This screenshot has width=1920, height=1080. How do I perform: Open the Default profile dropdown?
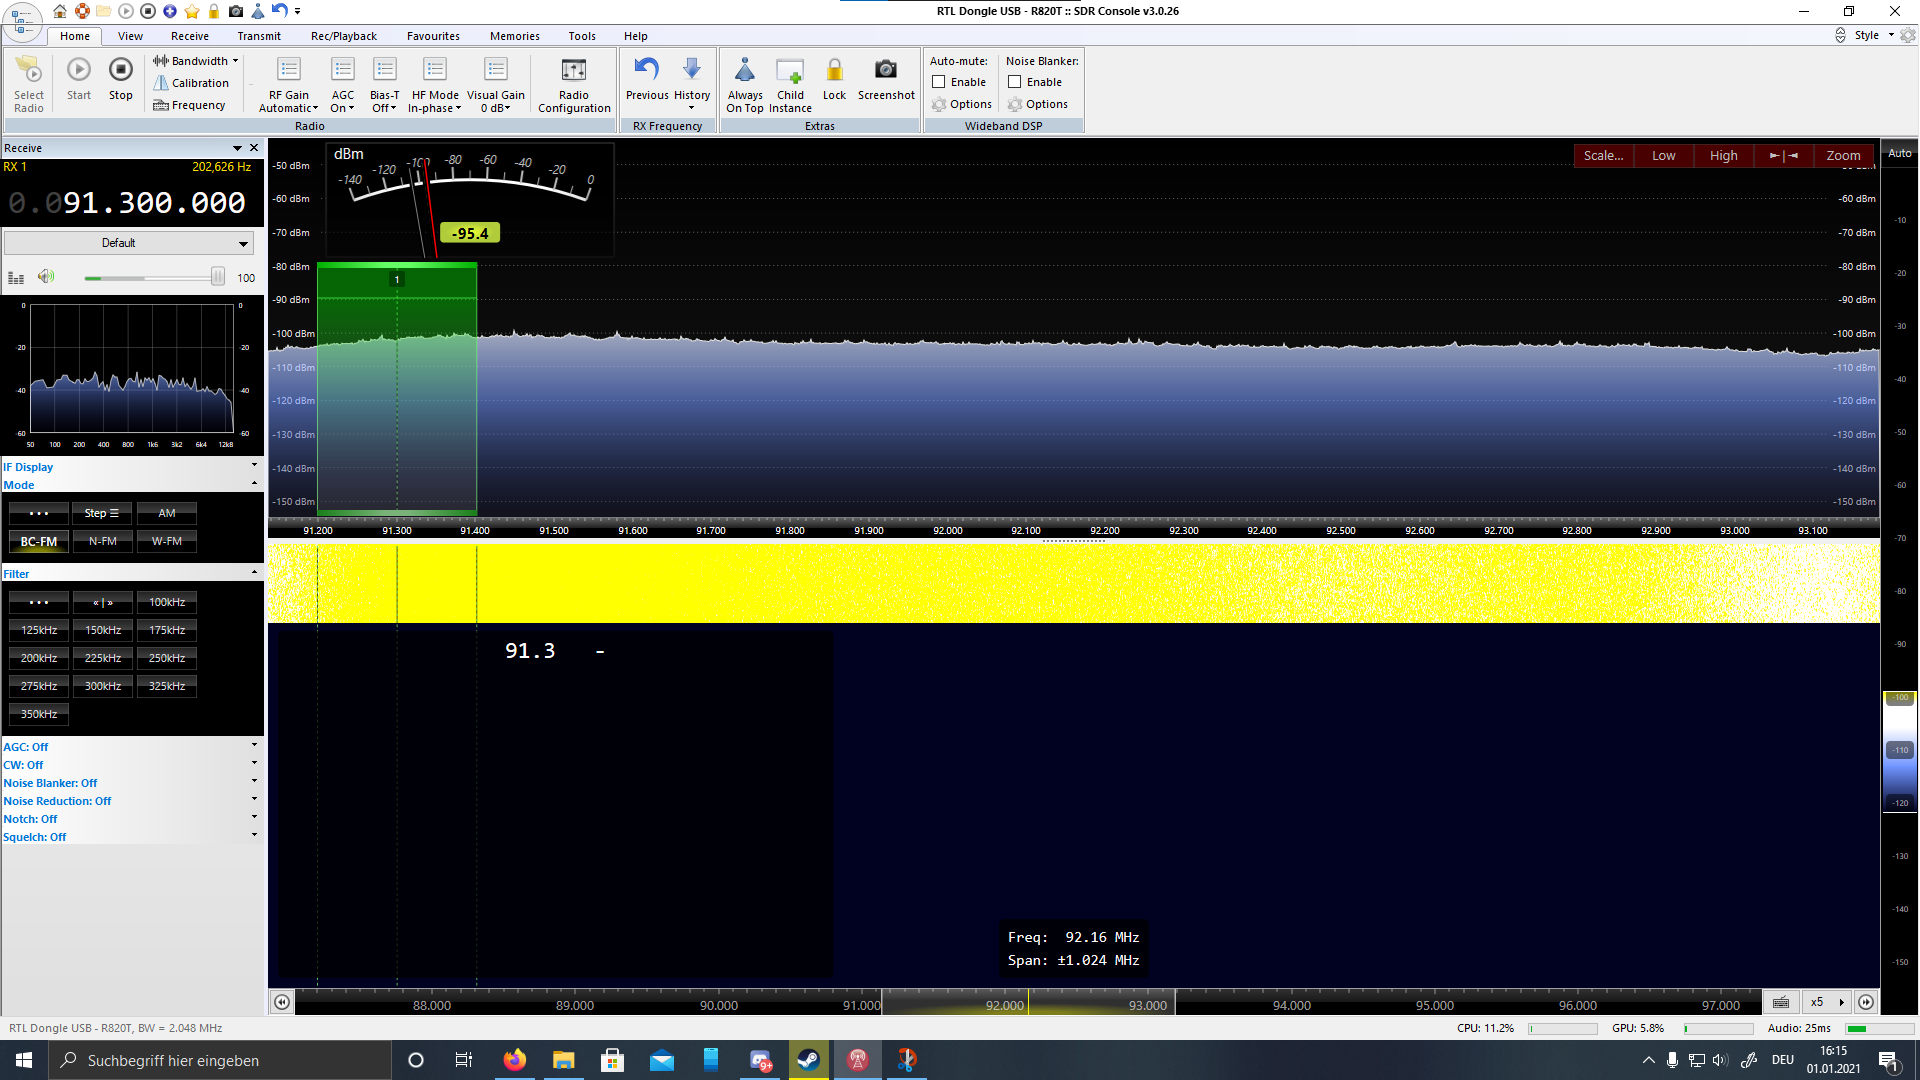coord(243,243)
